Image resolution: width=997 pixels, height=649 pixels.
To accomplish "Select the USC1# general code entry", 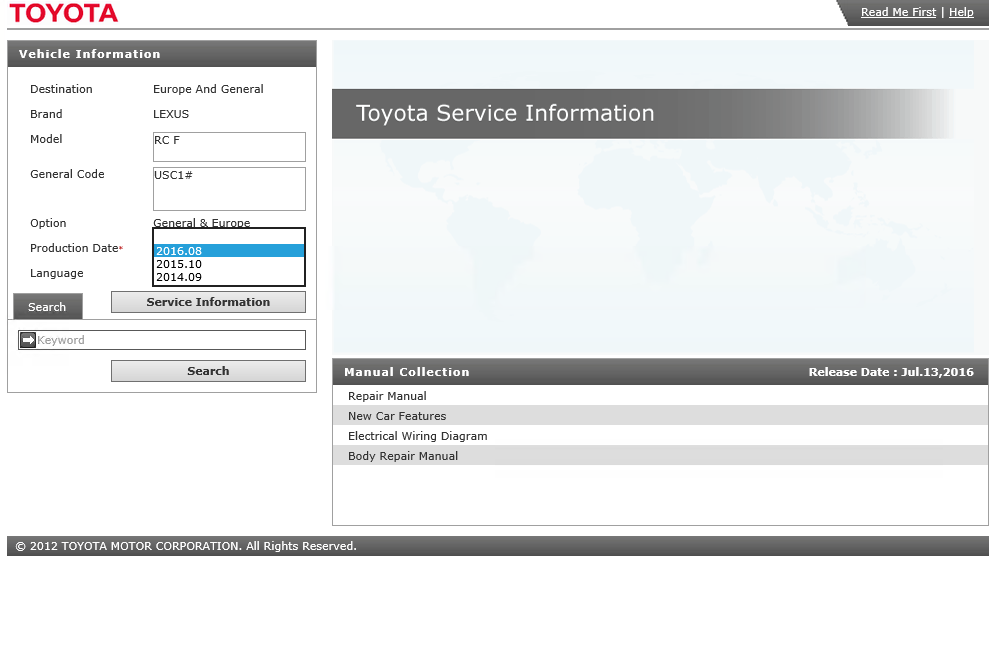I will (x=173, y=175).
